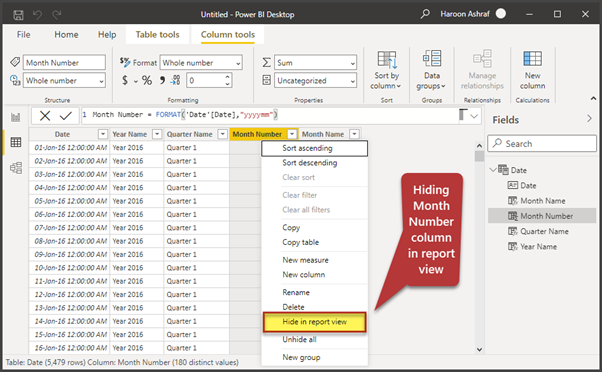Open the Model view icon
Image resolution: width=602 pixels, height=372 pixels.
point(16,168)
